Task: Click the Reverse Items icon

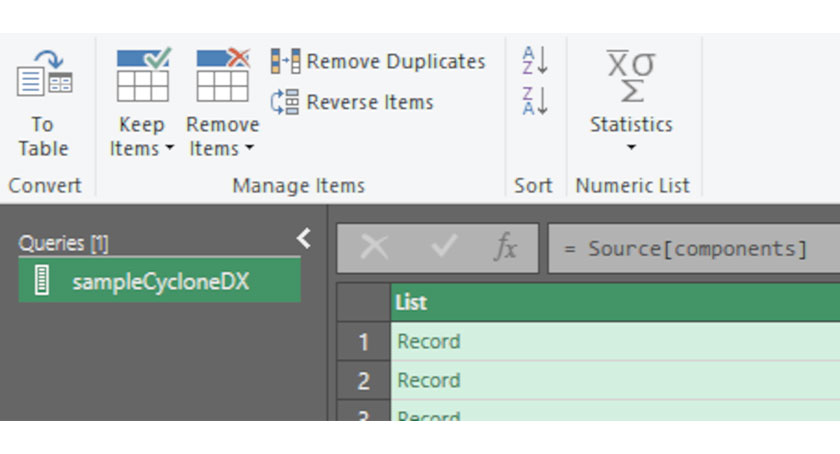Action: (x=285, y=102)
